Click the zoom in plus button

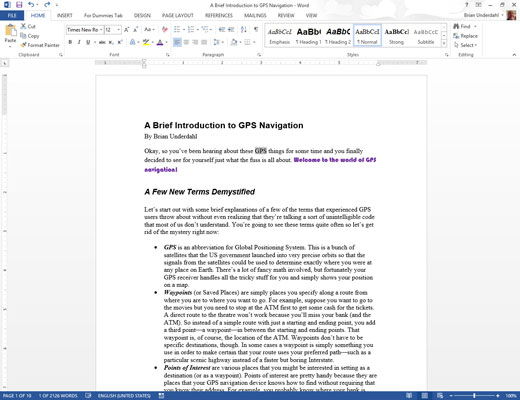coord(498,396)
